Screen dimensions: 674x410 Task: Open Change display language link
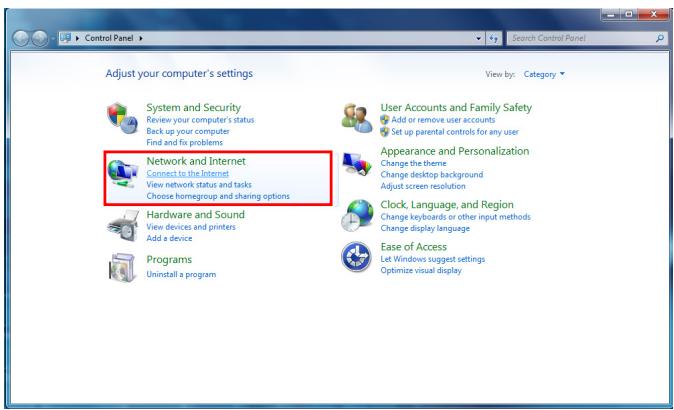pos(425,228)
